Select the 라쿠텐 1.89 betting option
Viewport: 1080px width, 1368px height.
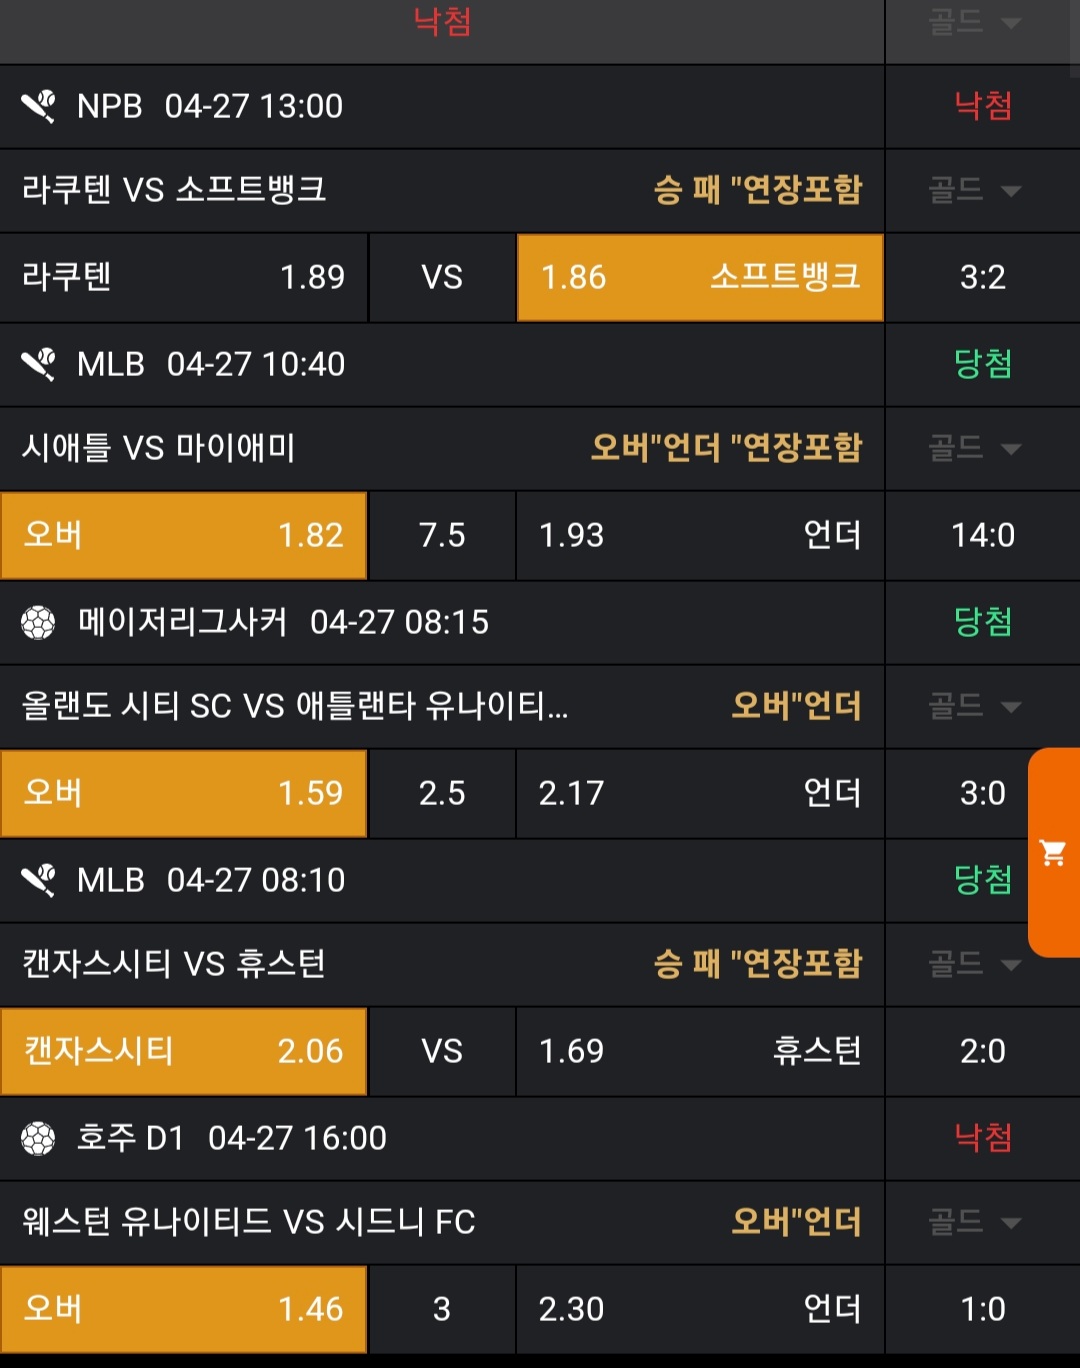coord(184,277)
